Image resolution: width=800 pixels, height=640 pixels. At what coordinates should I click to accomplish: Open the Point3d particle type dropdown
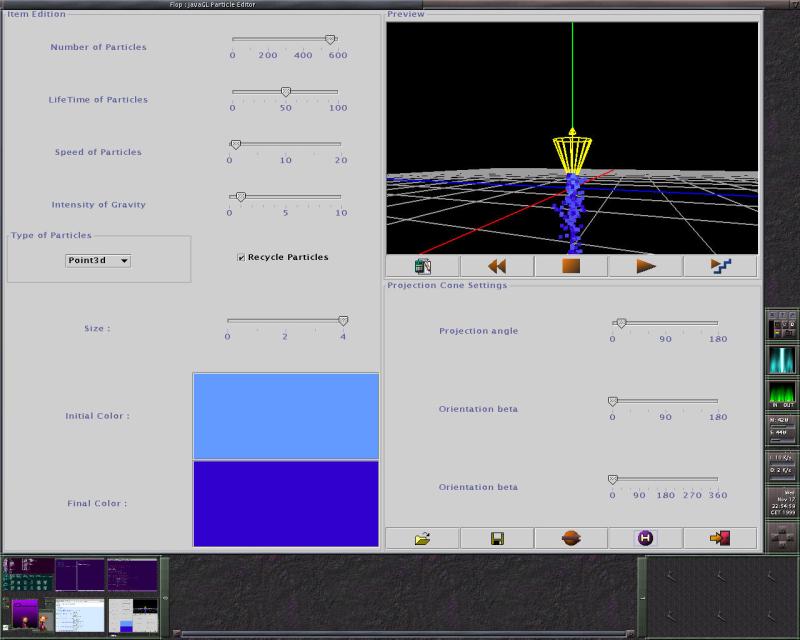pos(98,261)
